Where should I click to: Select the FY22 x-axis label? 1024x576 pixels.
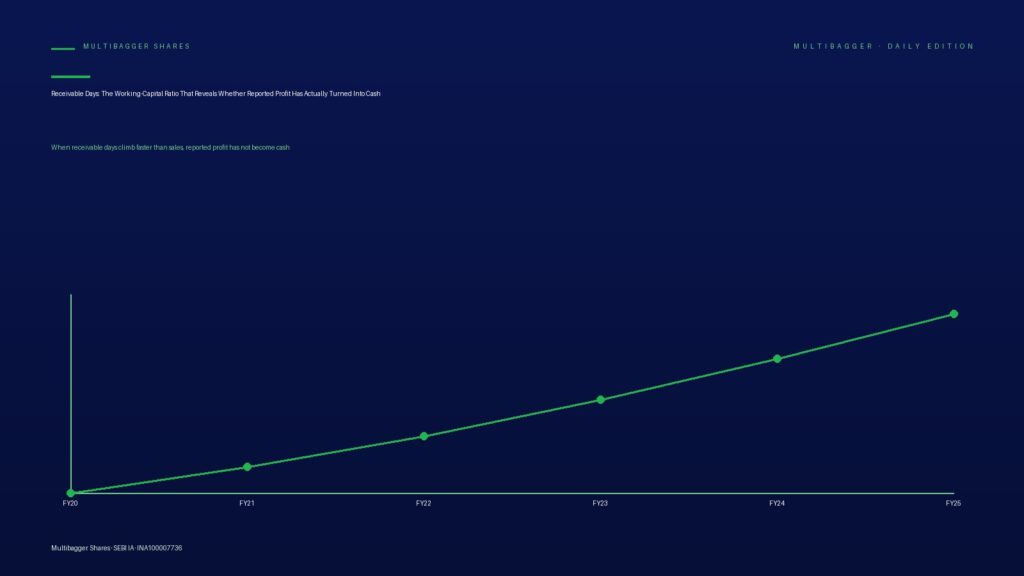[x=424, y=504]
